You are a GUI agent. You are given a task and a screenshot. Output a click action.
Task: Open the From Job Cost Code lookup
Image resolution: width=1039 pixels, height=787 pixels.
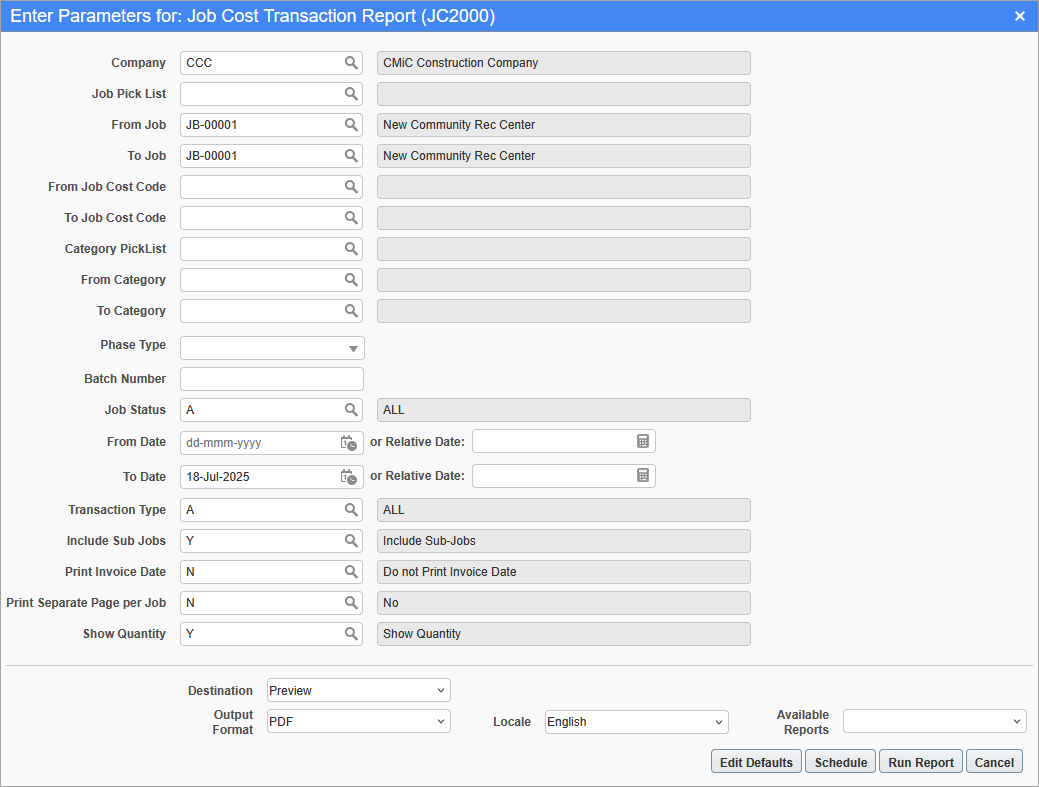351,187
